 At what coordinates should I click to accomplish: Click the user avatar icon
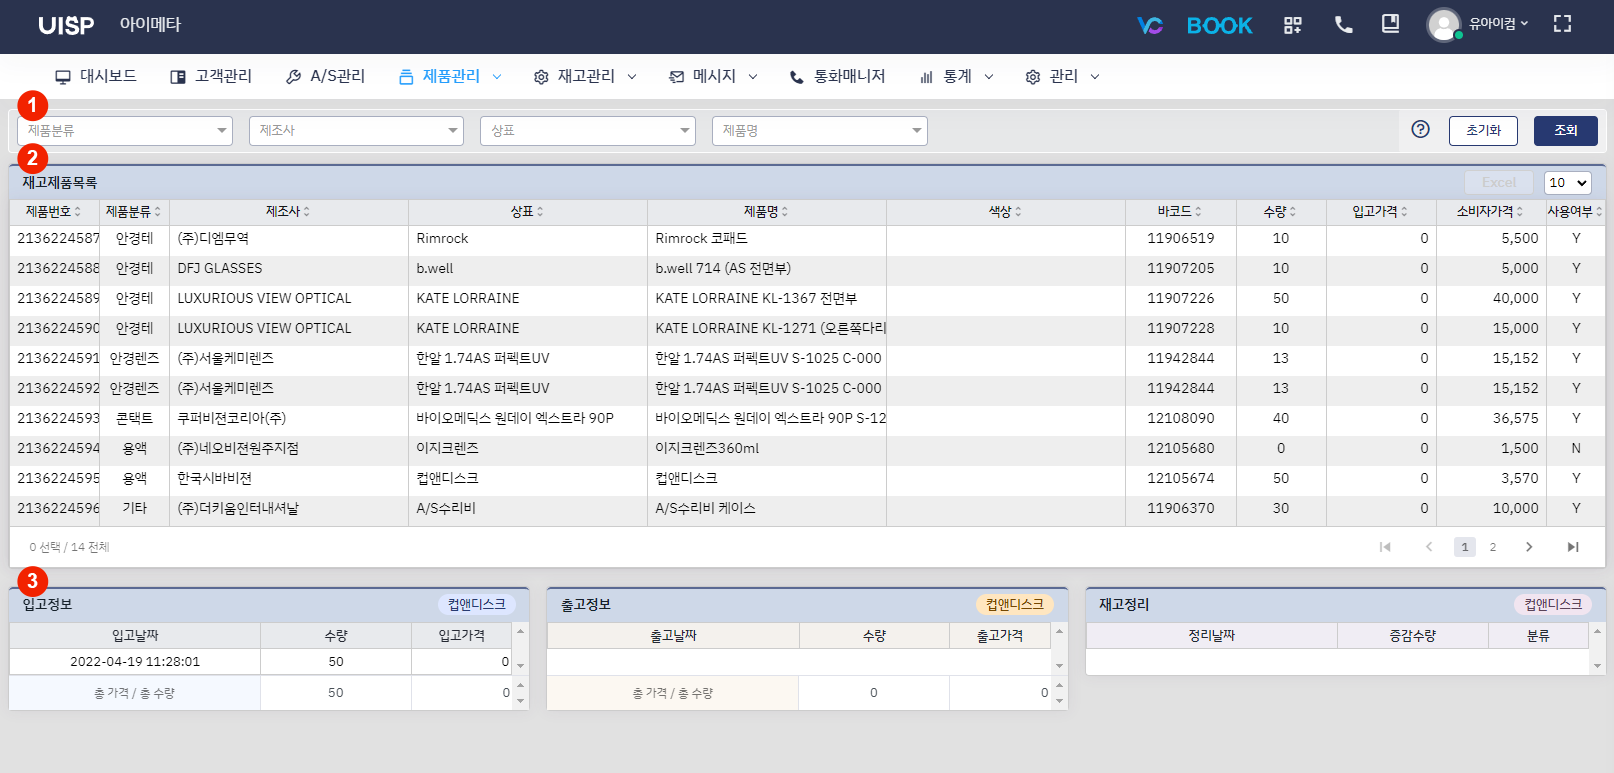coord(1443,25)
